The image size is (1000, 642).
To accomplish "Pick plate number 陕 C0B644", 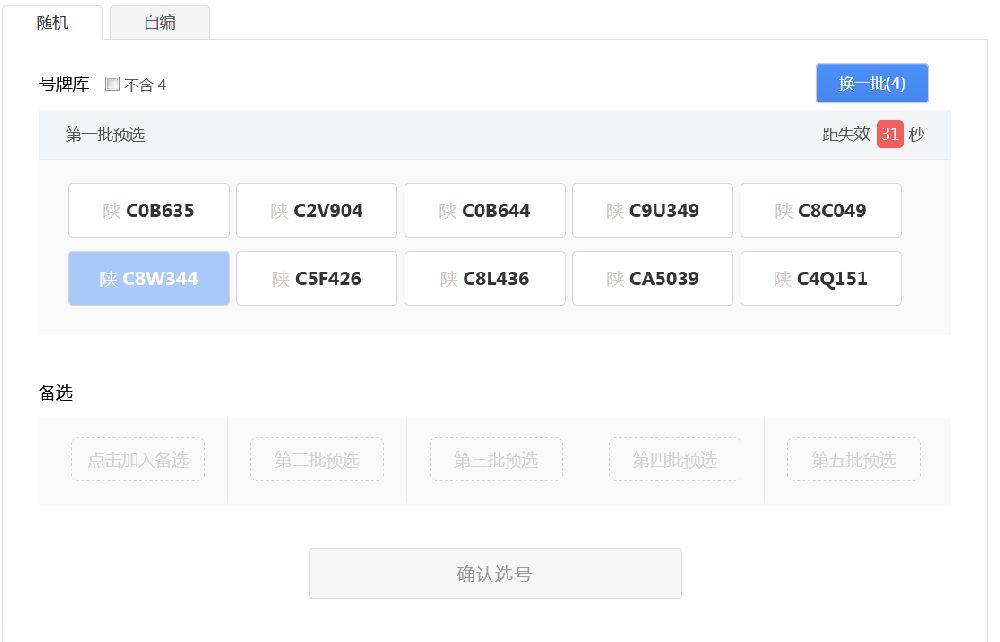I will tap(485, 211).
